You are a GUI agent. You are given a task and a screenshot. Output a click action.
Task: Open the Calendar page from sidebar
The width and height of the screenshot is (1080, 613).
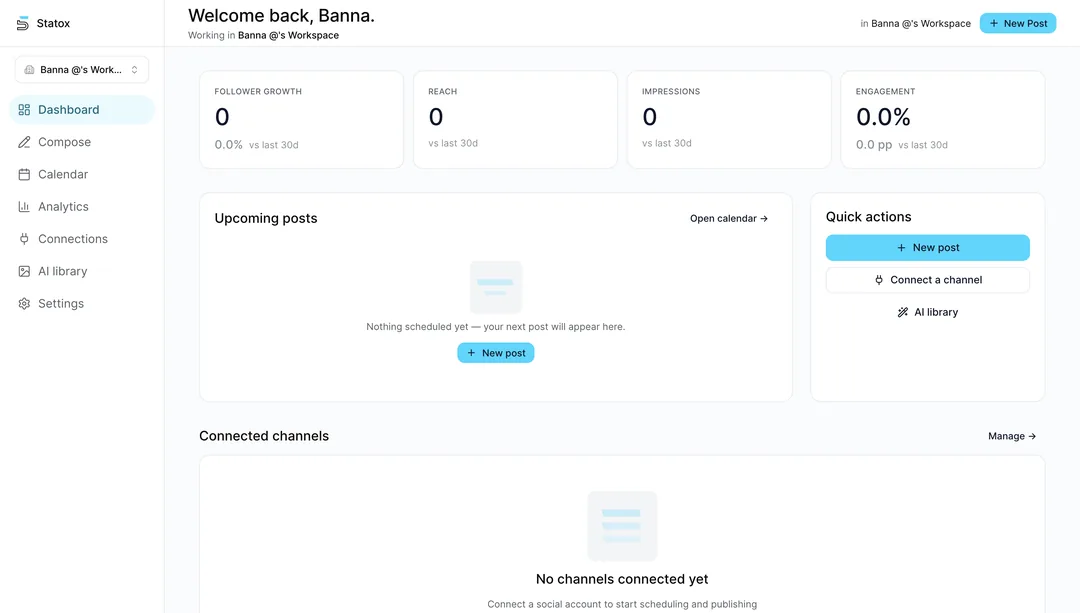(82, 174)
